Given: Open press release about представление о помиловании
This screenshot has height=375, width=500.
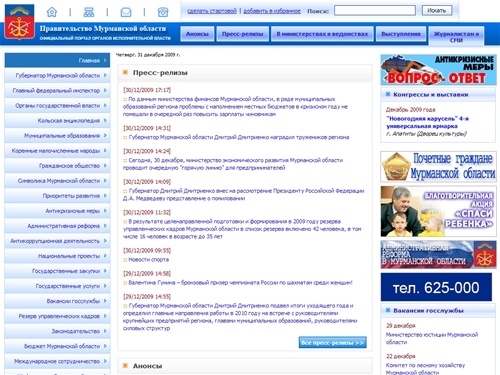Looking at the screenshot, I should click(x=244, y=195).
